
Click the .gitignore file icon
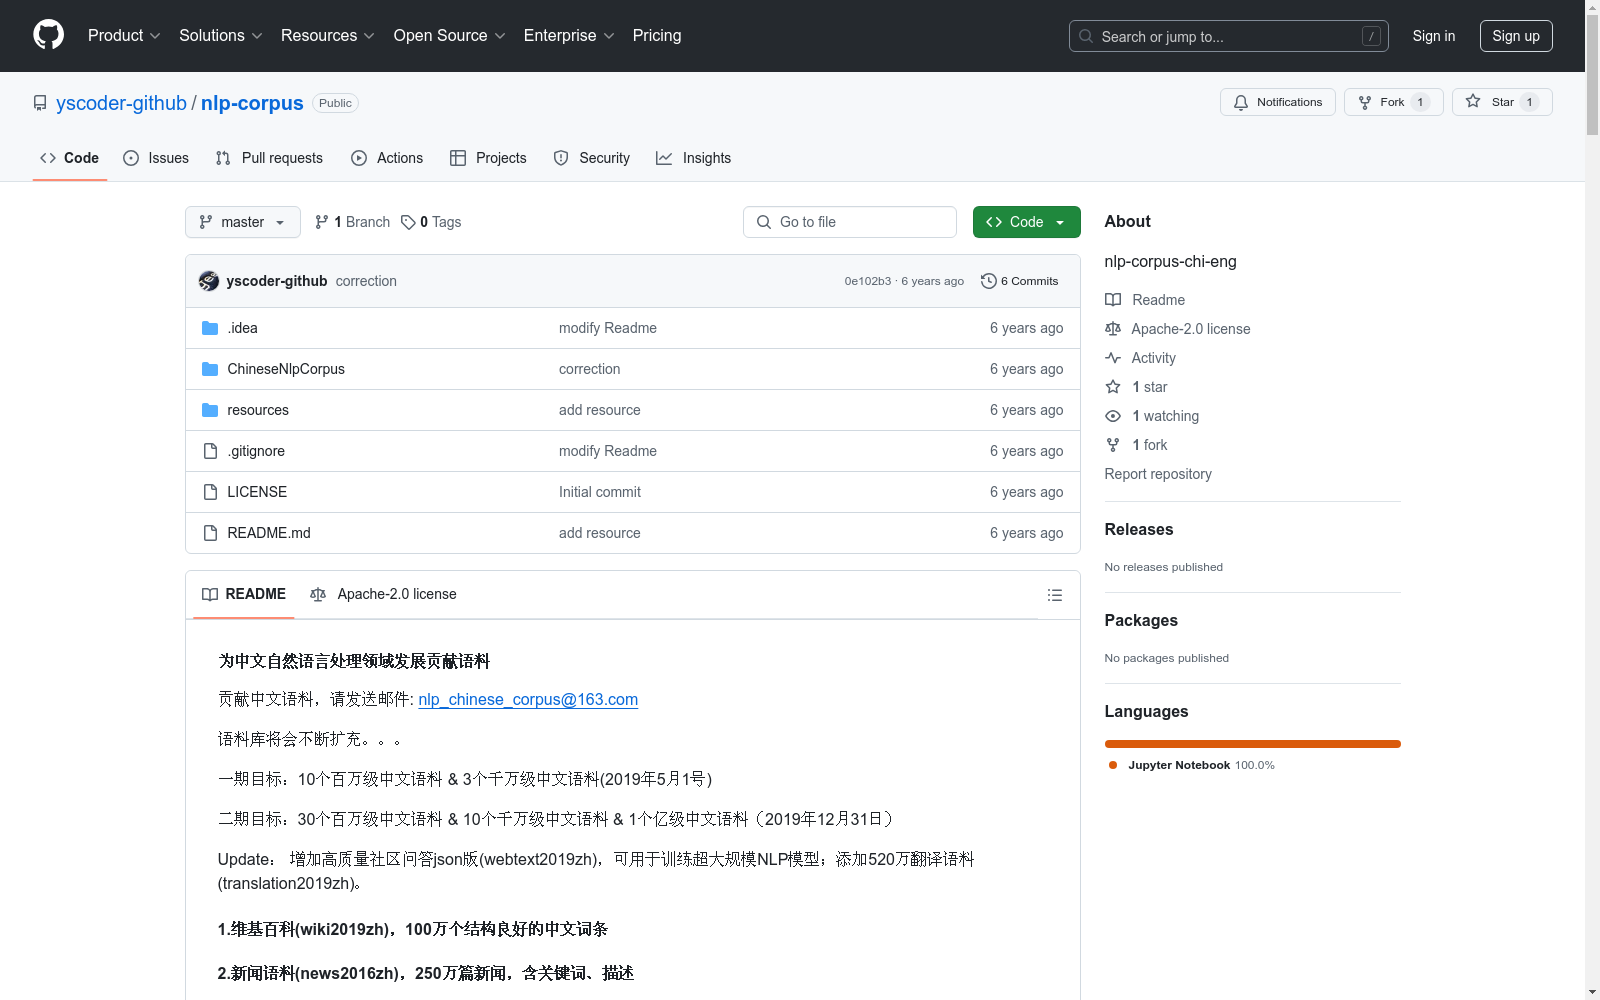coord(210,451)
